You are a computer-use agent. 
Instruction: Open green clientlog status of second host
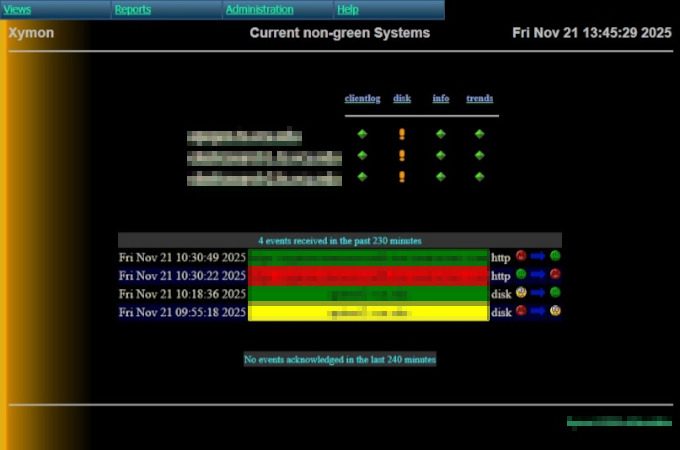point(363,155)
